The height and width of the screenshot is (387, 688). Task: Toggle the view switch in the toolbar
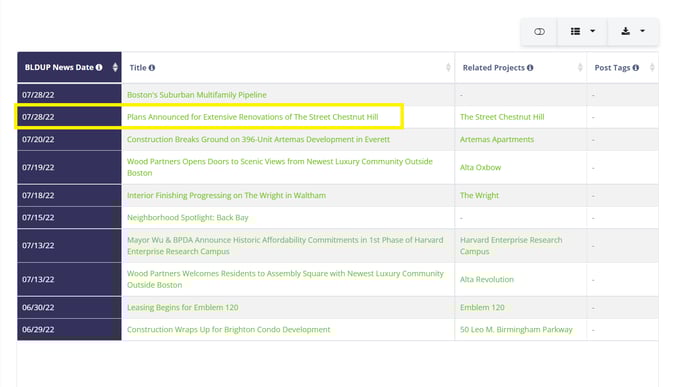pos(539,32)
